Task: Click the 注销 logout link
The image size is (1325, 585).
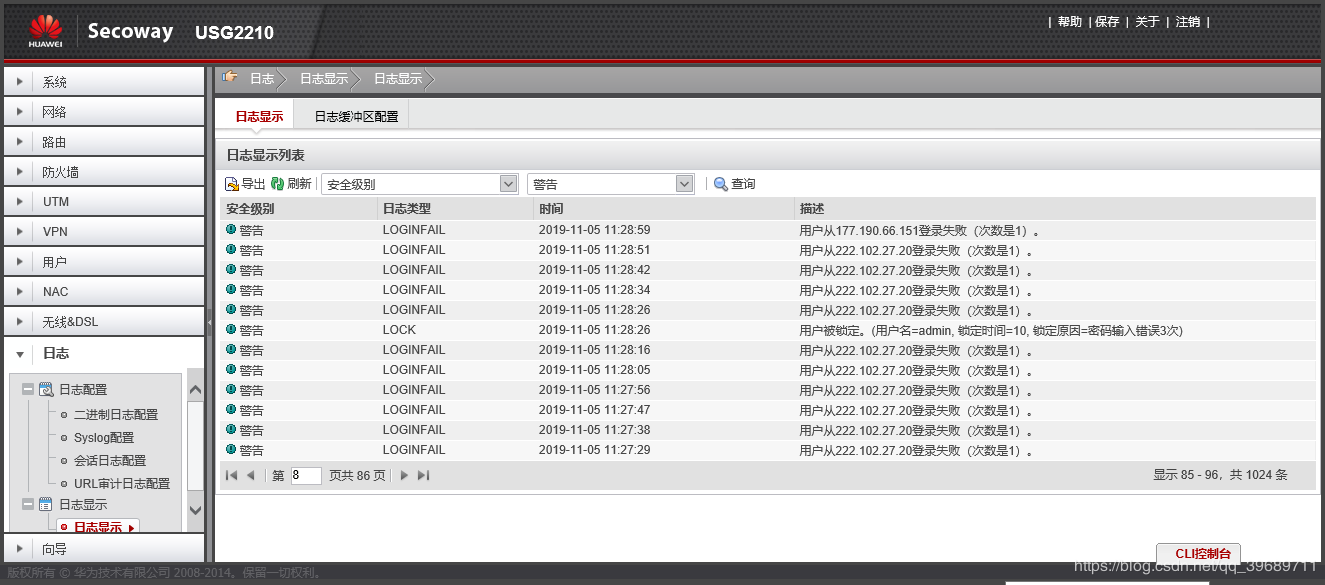Action: [1188, 22]
